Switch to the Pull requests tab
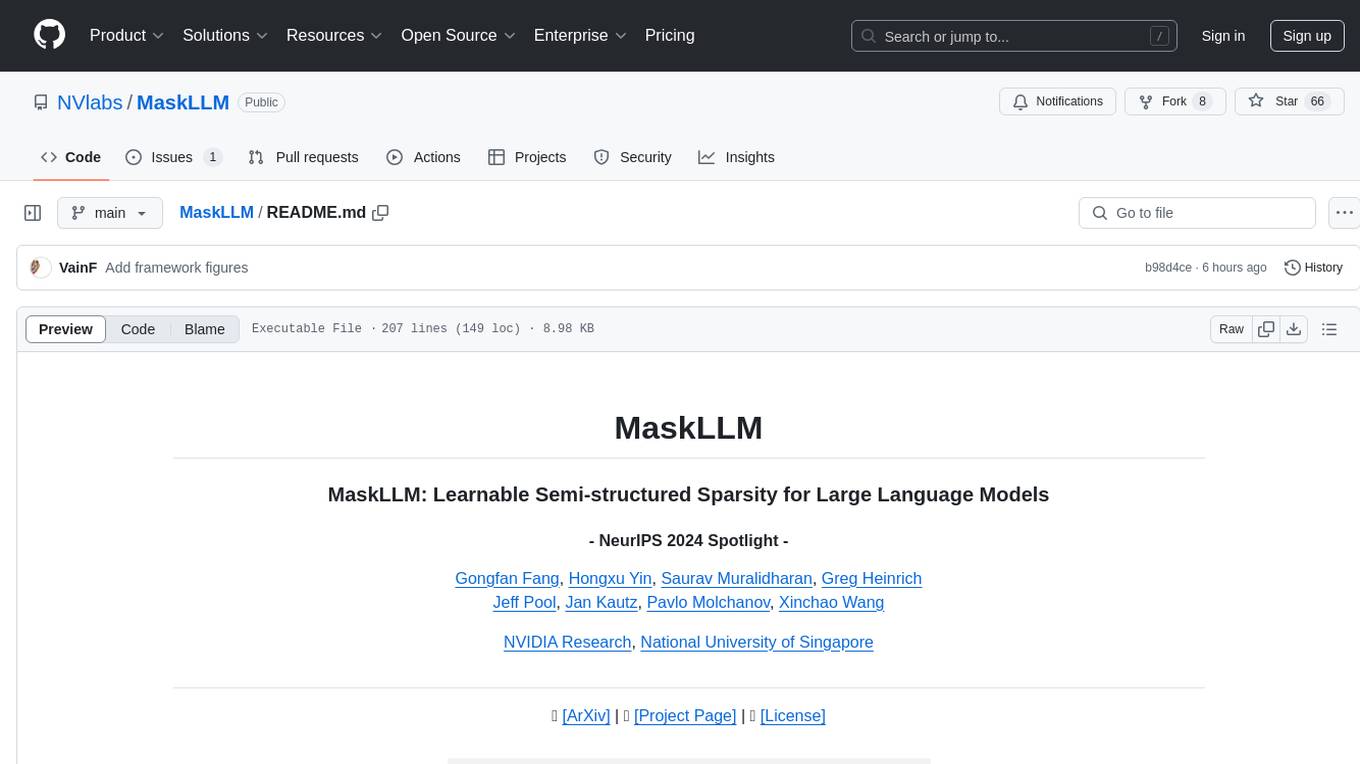1360x764 pixels. 303,157
